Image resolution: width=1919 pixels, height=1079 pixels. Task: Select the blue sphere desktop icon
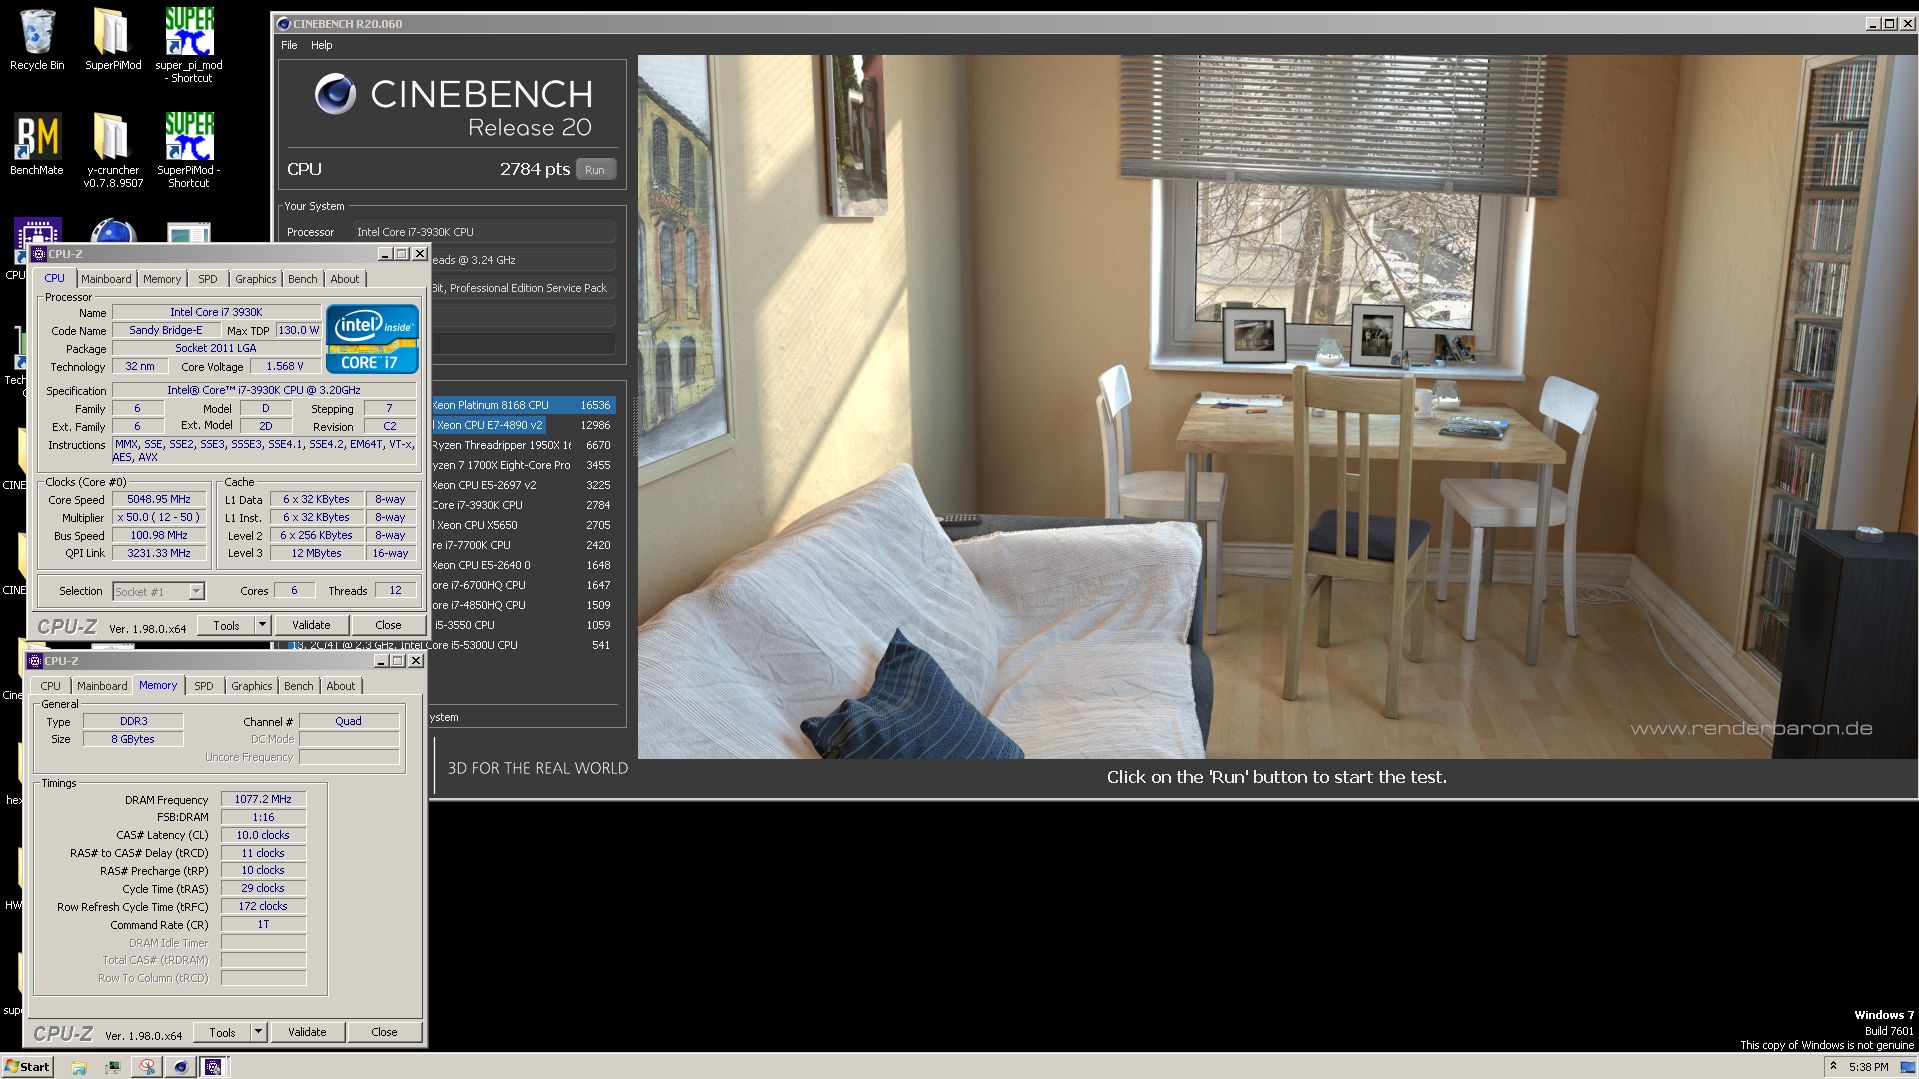coord(113,231)
